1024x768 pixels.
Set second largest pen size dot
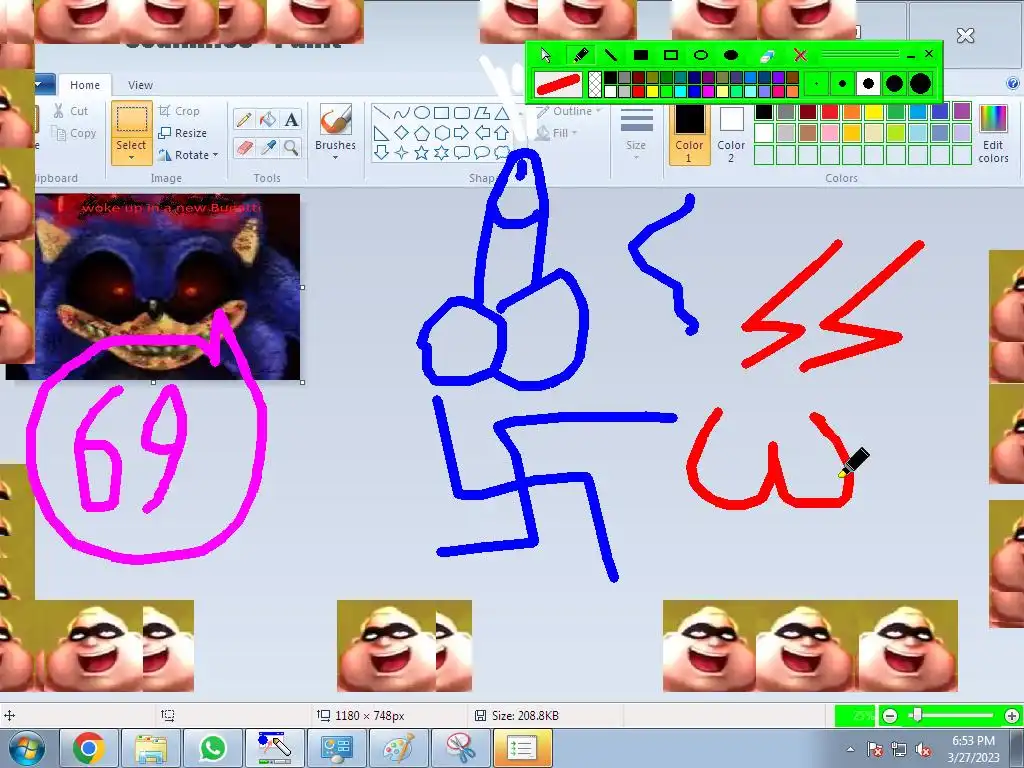[x=894, y=84]
